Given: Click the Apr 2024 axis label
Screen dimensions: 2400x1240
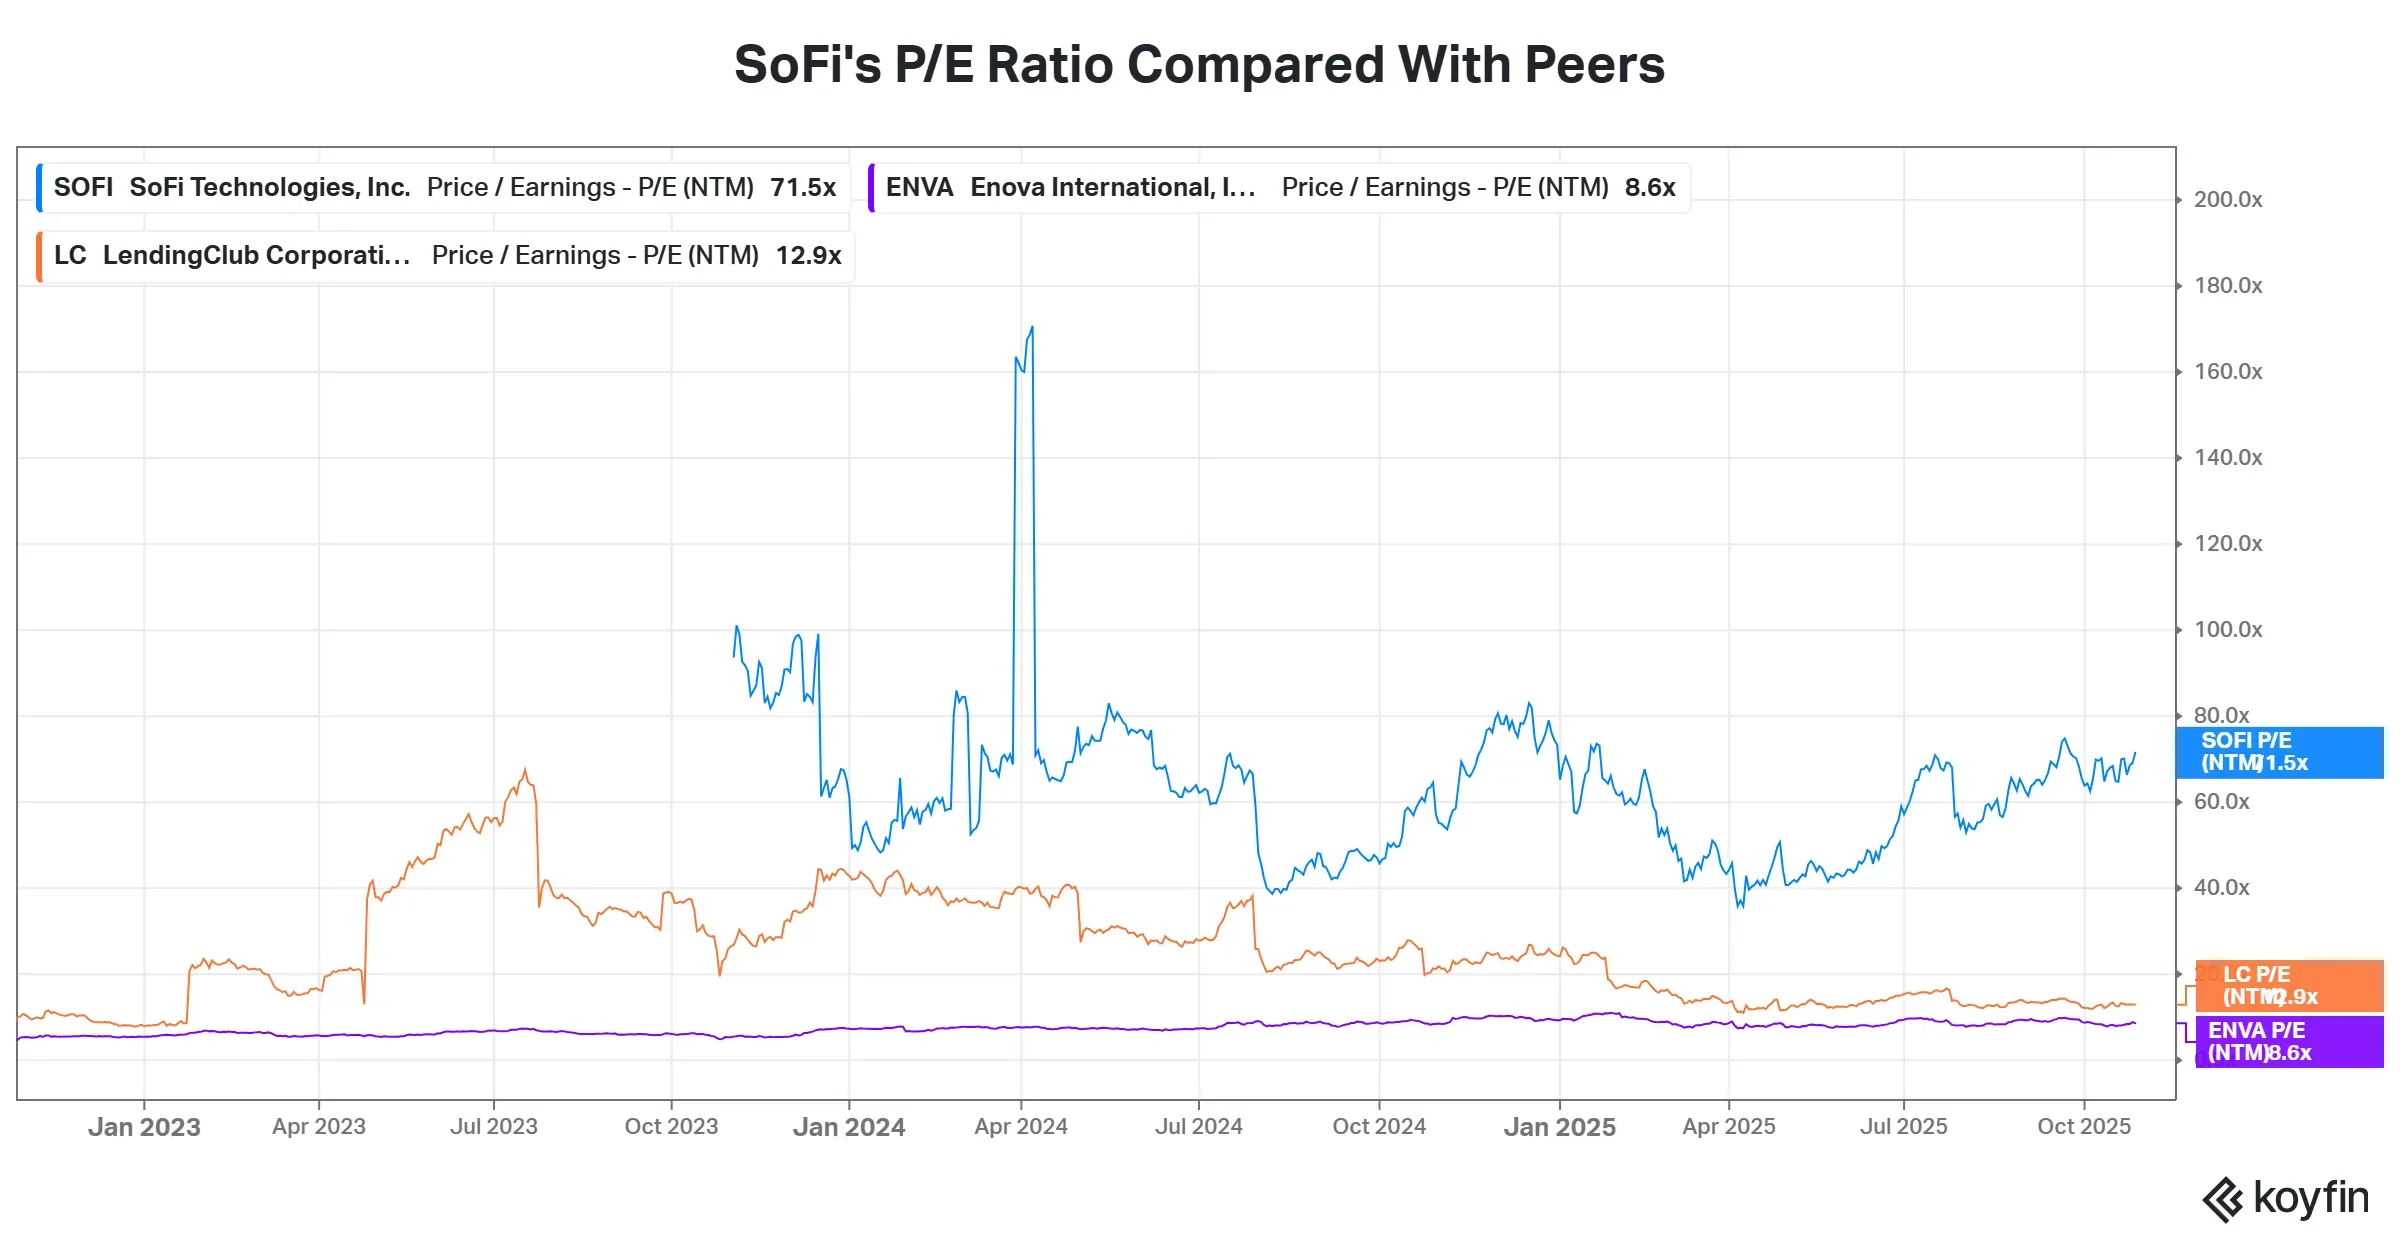Looking at the screenshot, I should (1021, 1127).
